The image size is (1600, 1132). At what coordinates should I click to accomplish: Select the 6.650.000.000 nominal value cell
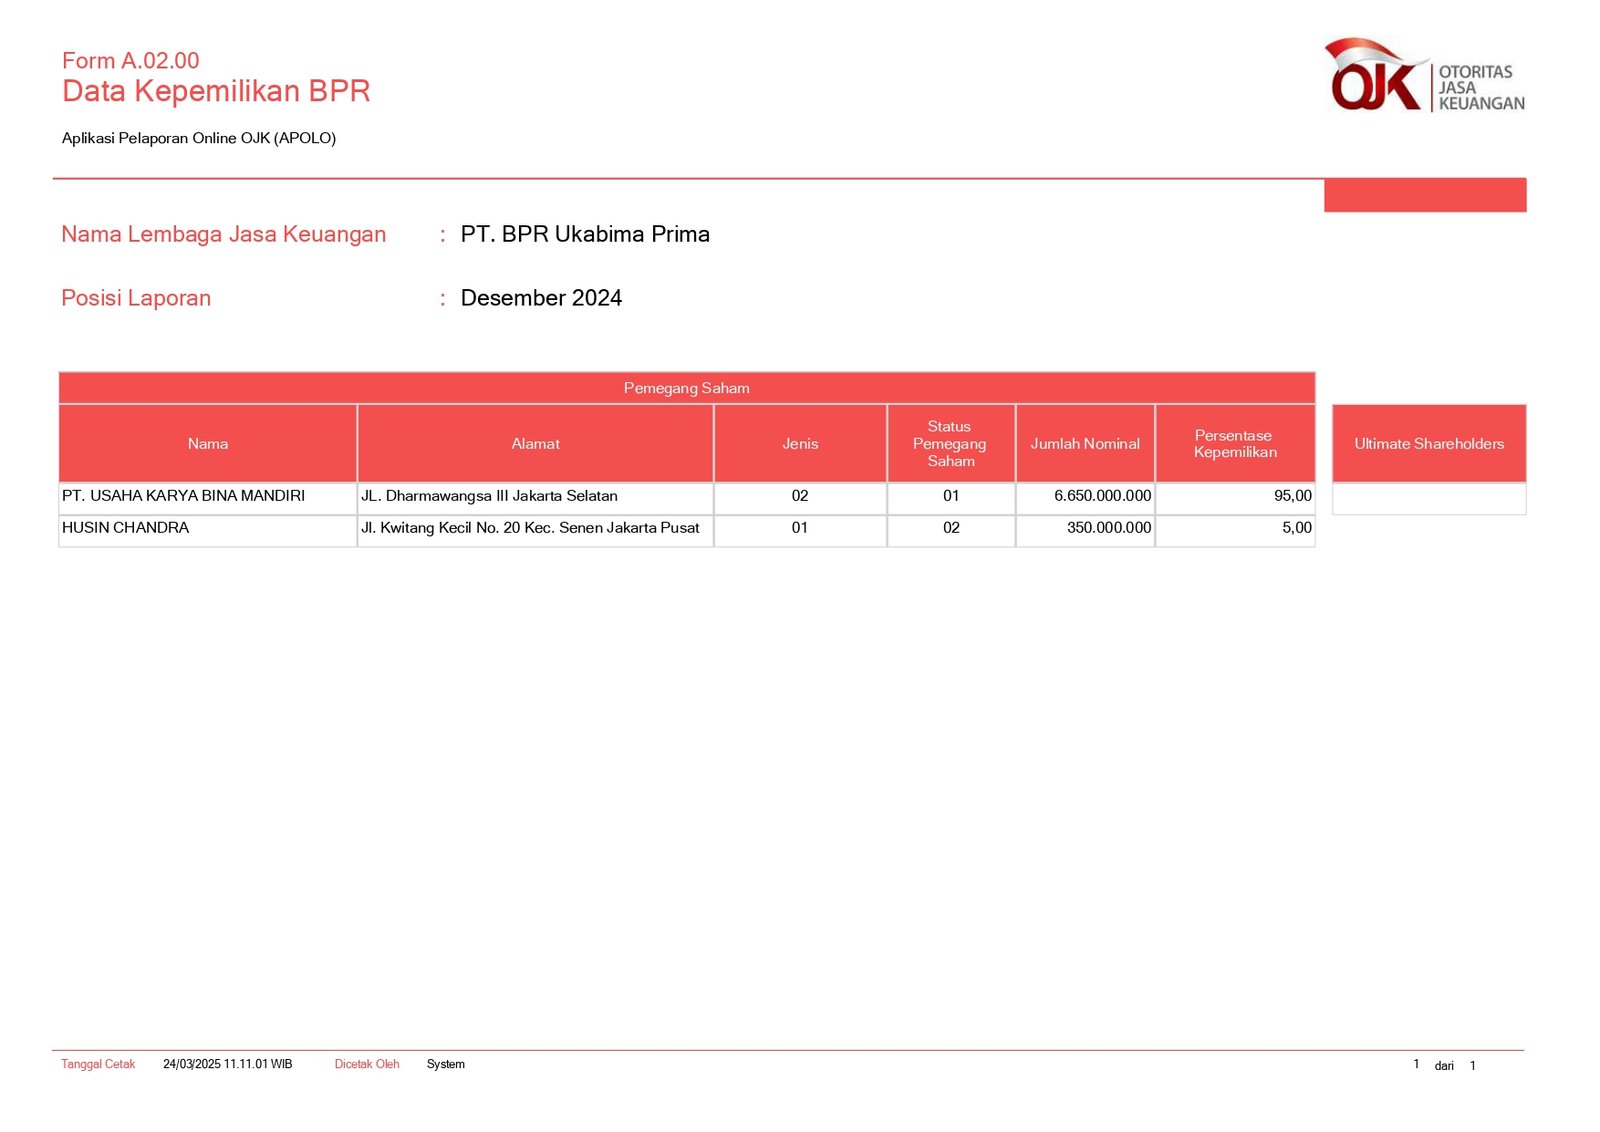[x=1102, y=496]
